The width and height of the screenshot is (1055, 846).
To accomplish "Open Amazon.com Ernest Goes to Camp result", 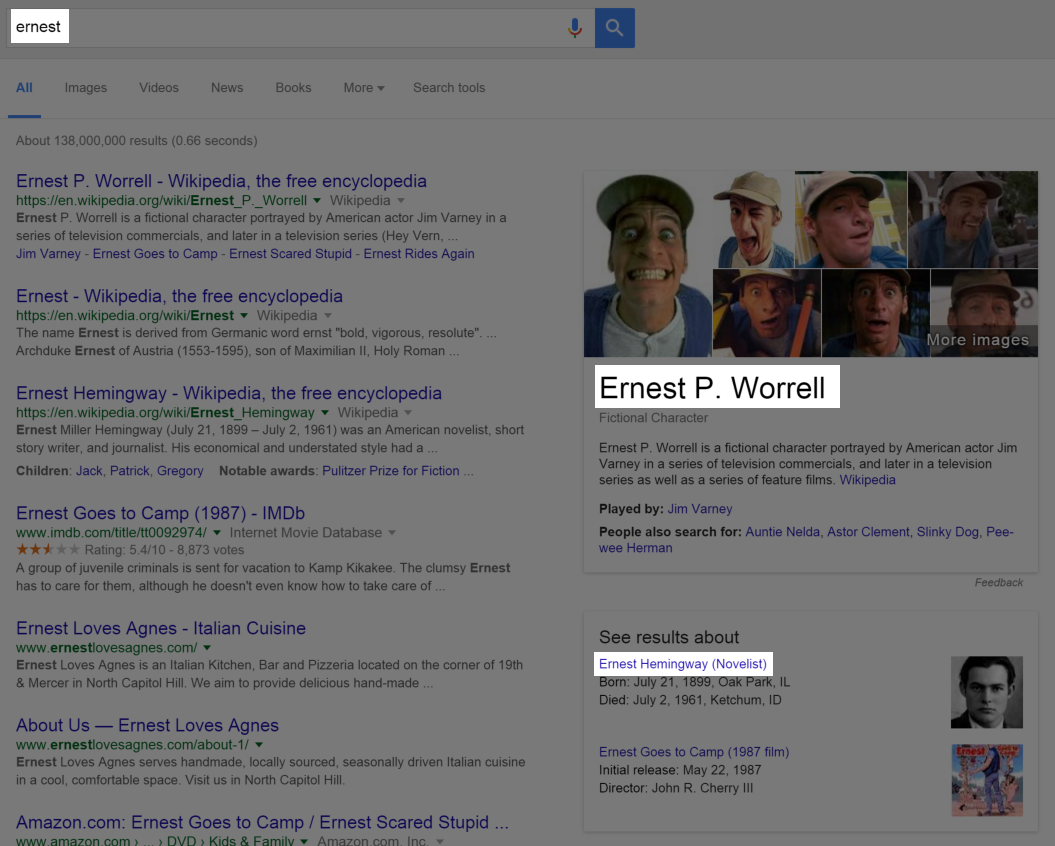I will (262, 822).
